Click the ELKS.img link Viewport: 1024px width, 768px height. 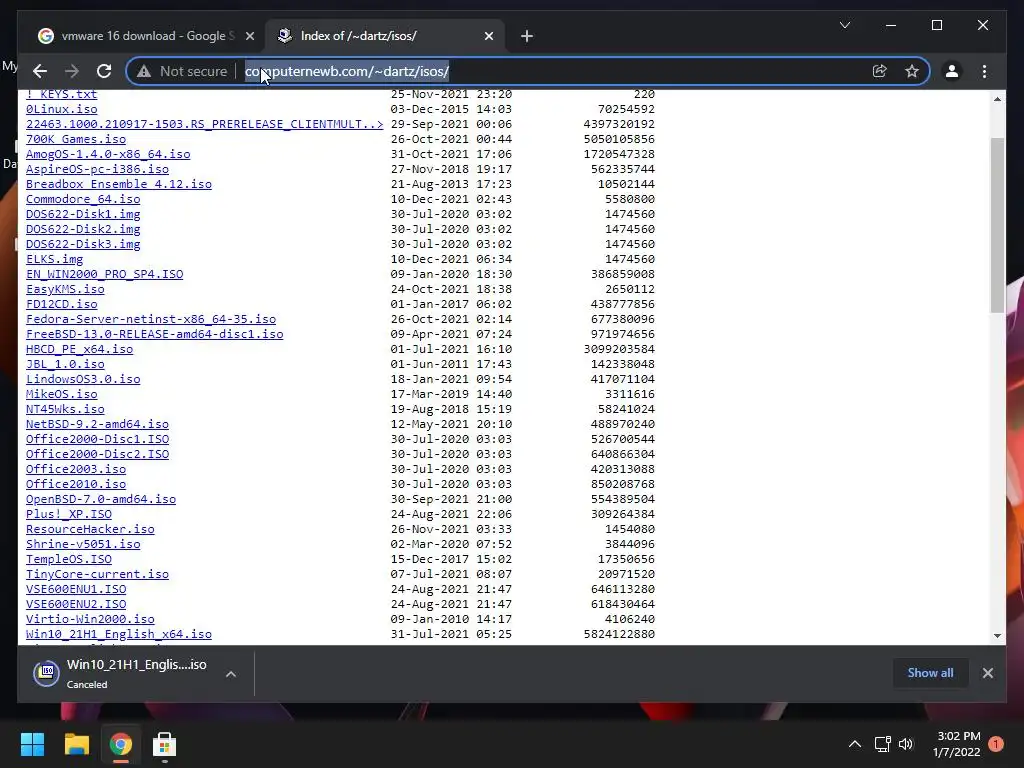[54, 259]
